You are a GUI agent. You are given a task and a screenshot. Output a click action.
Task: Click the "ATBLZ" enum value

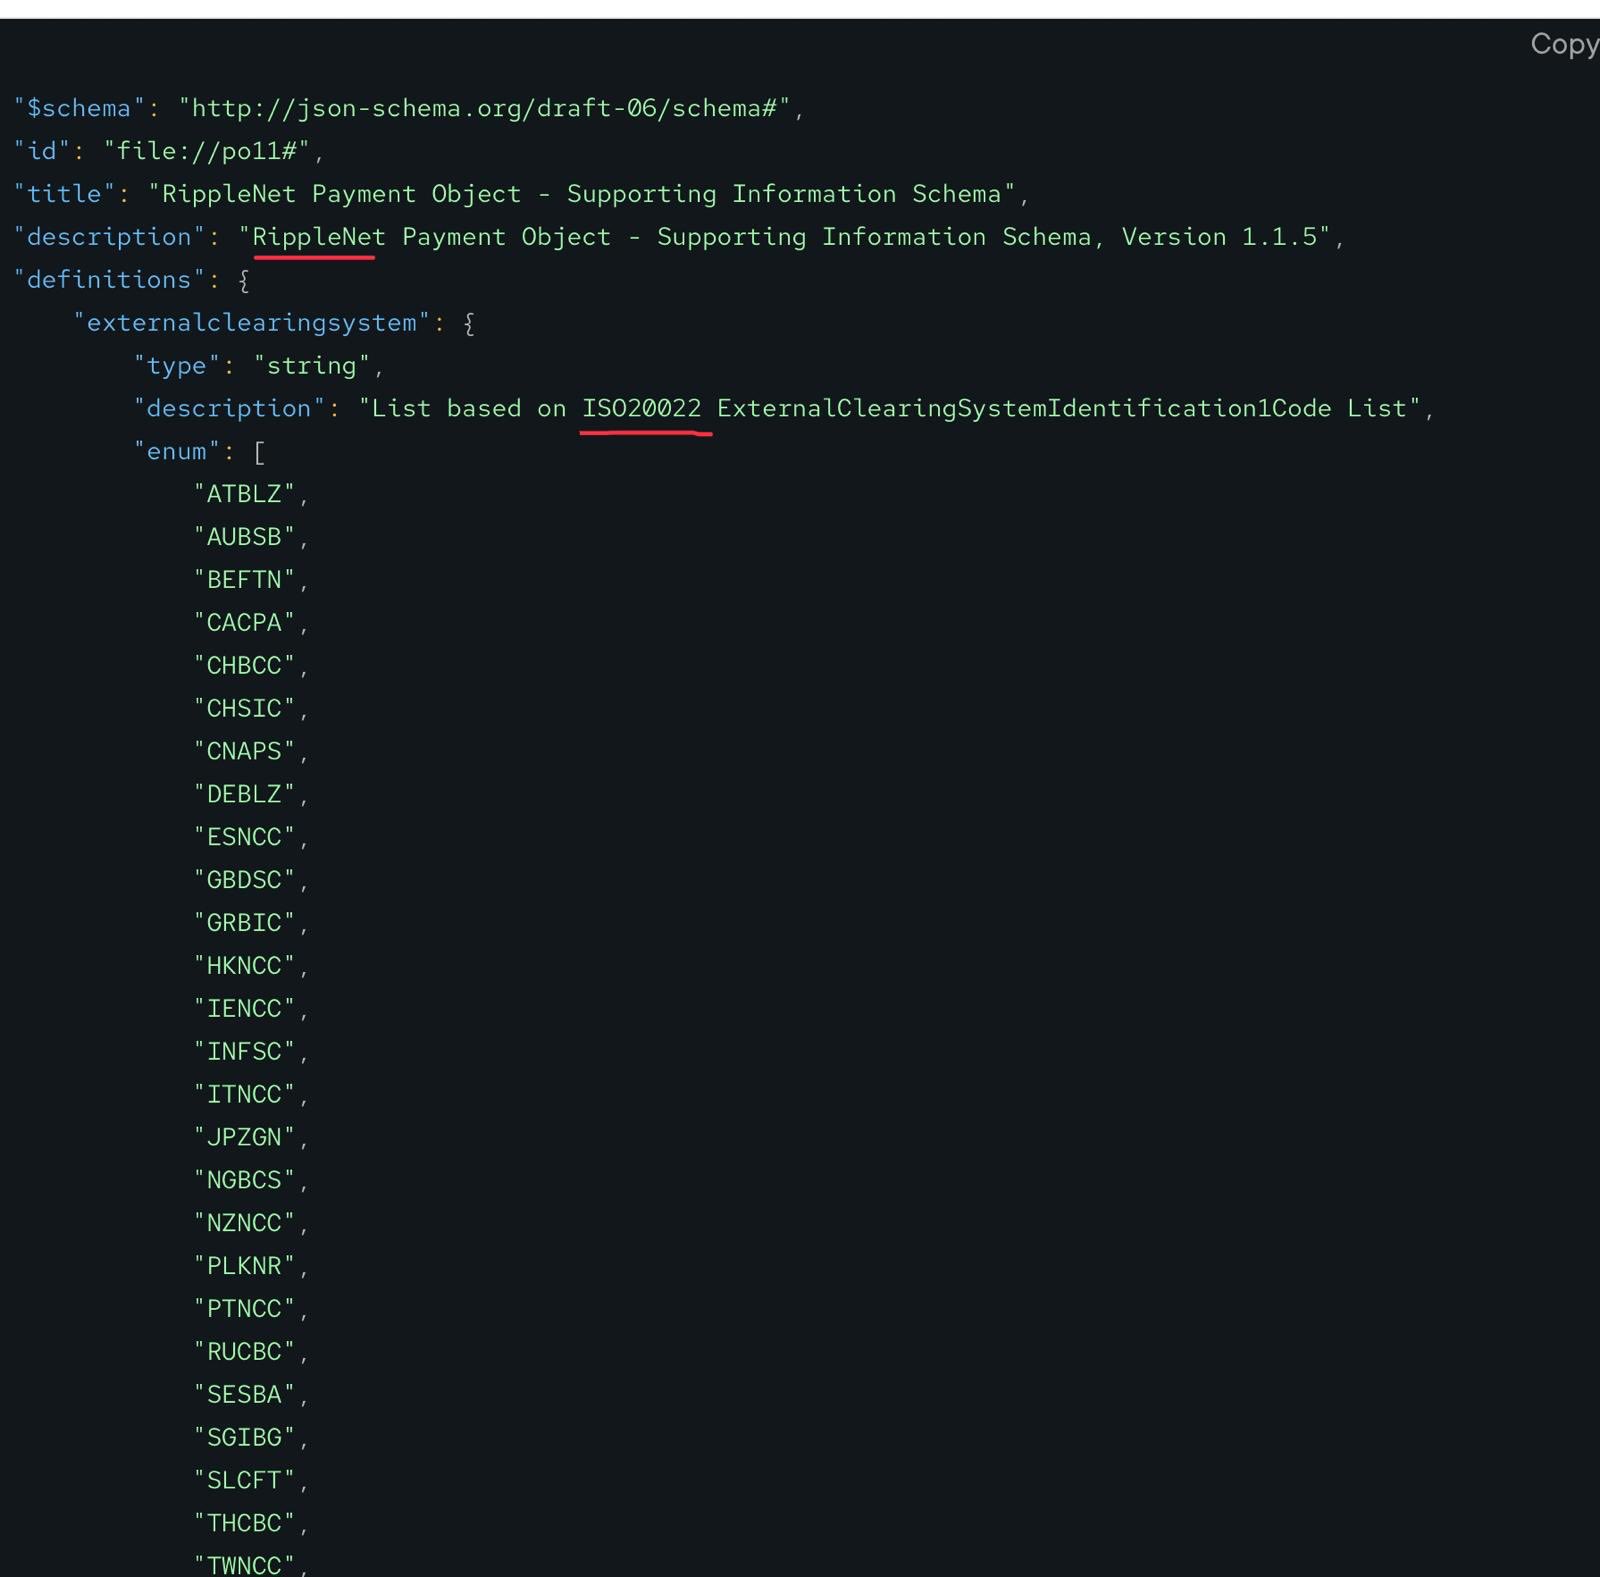pos(245,494)
